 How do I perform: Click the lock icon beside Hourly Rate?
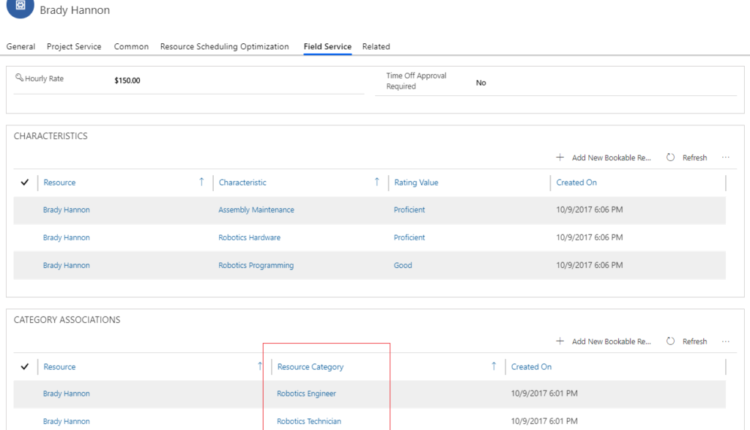point(19,78)
